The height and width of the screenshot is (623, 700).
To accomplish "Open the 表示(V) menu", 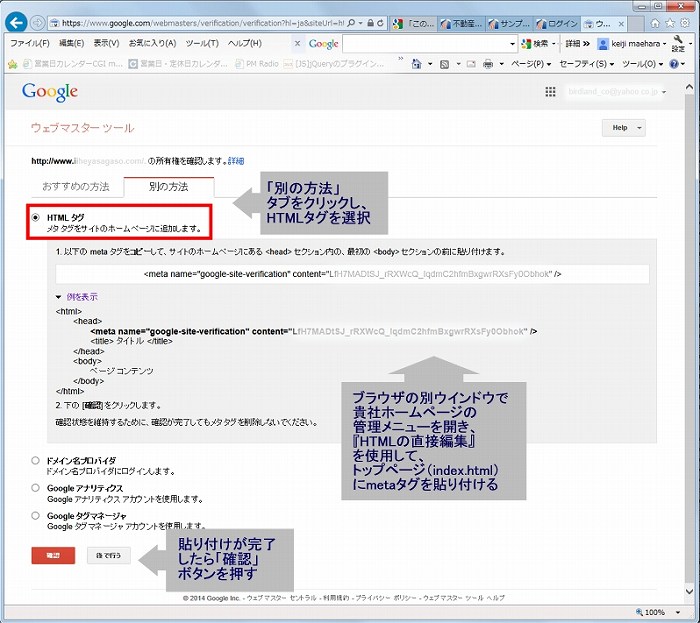I will click(106, 43).
